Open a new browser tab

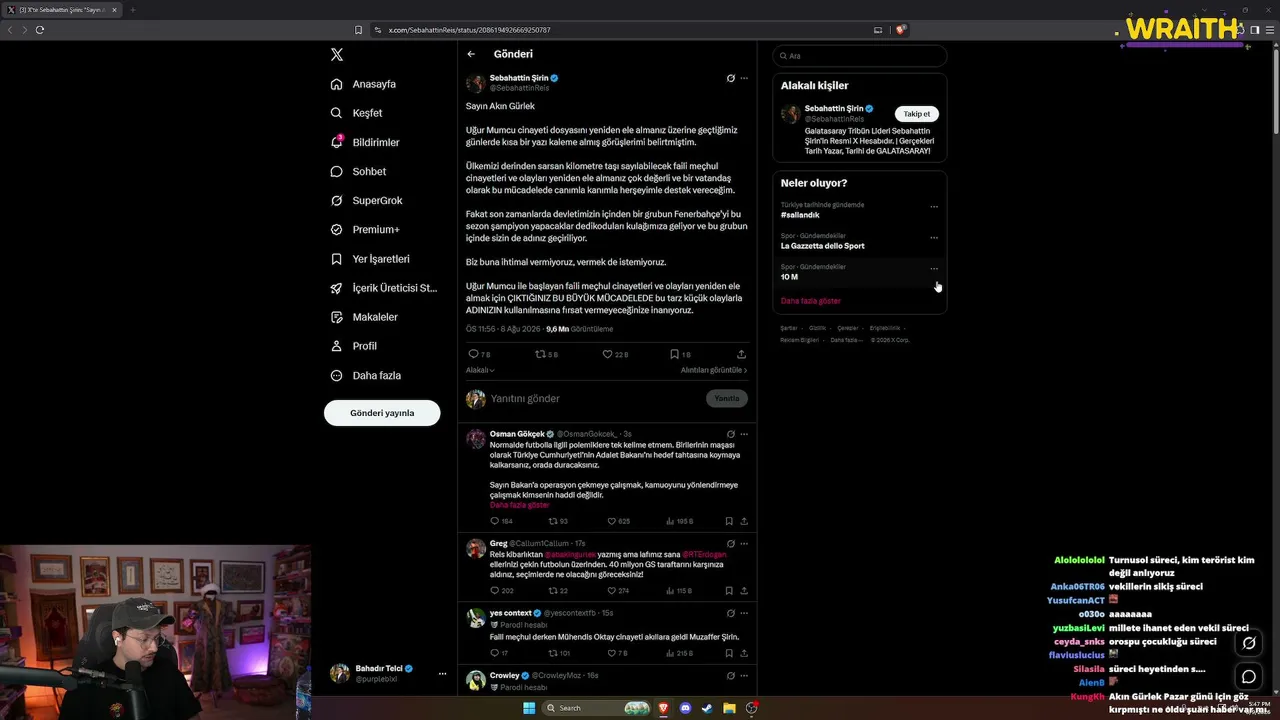tap(132, 10)
